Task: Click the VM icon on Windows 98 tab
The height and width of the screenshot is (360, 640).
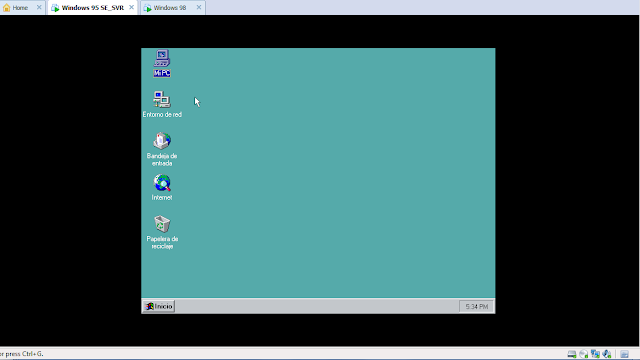Action: [x=148, y=8]
